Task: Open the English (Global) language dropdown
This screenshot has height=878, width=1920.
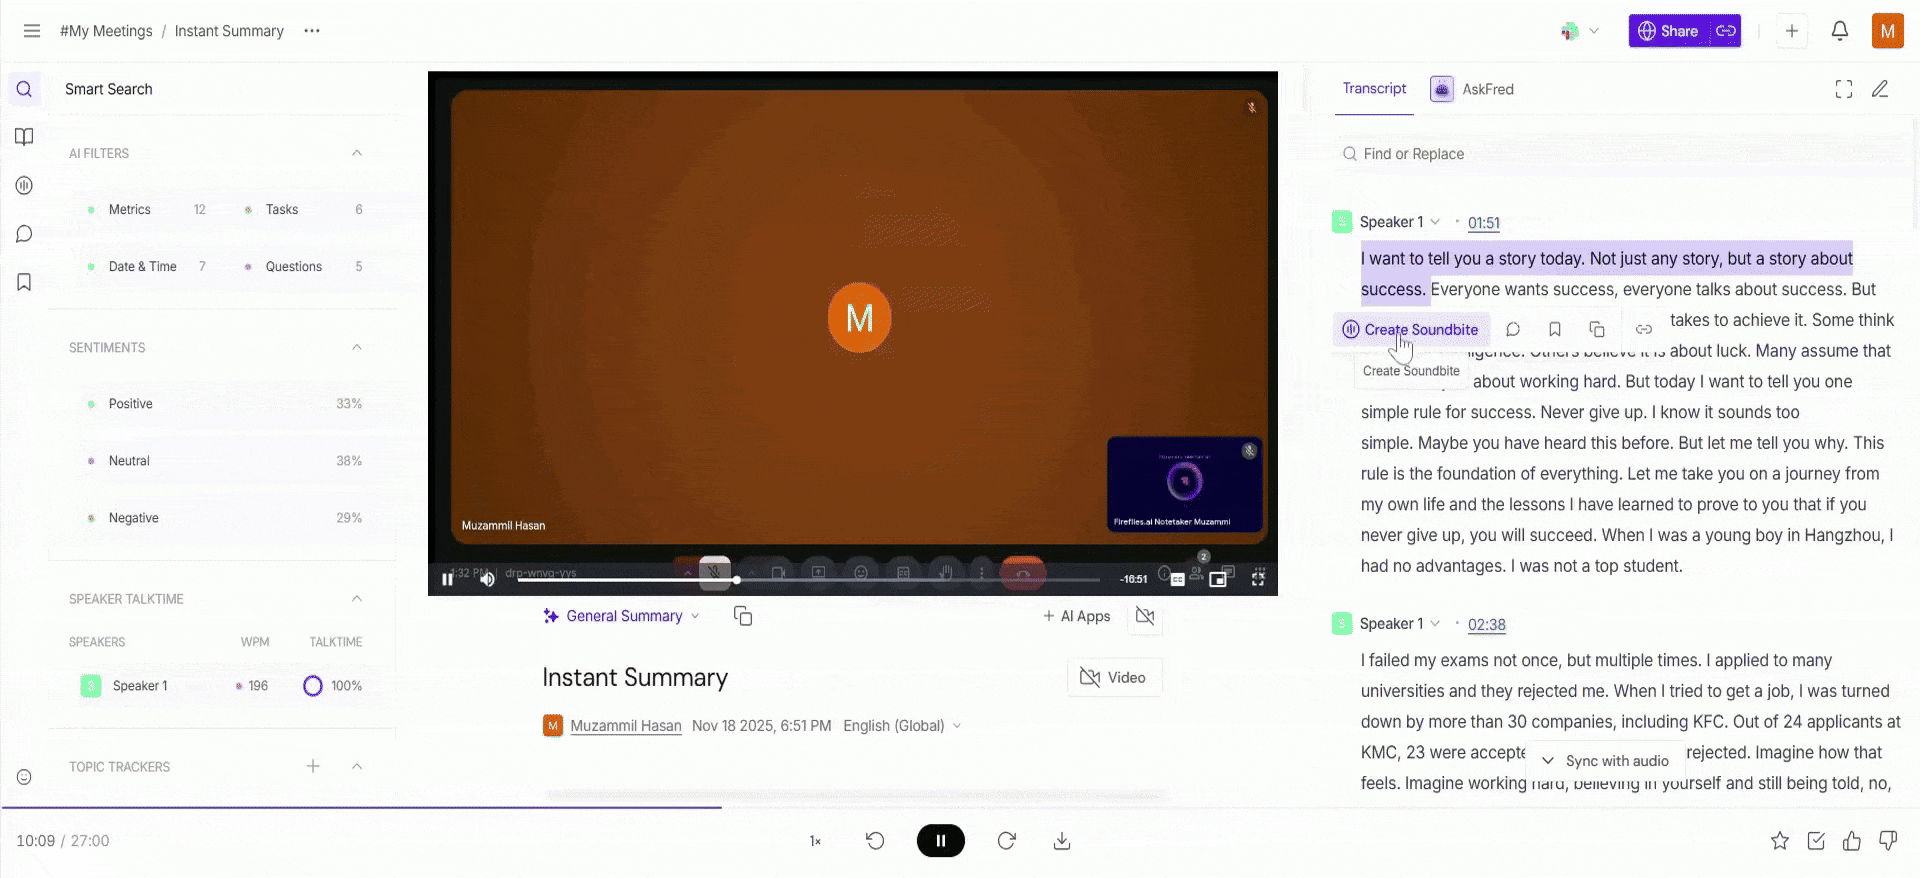Action: coord(902,726)
